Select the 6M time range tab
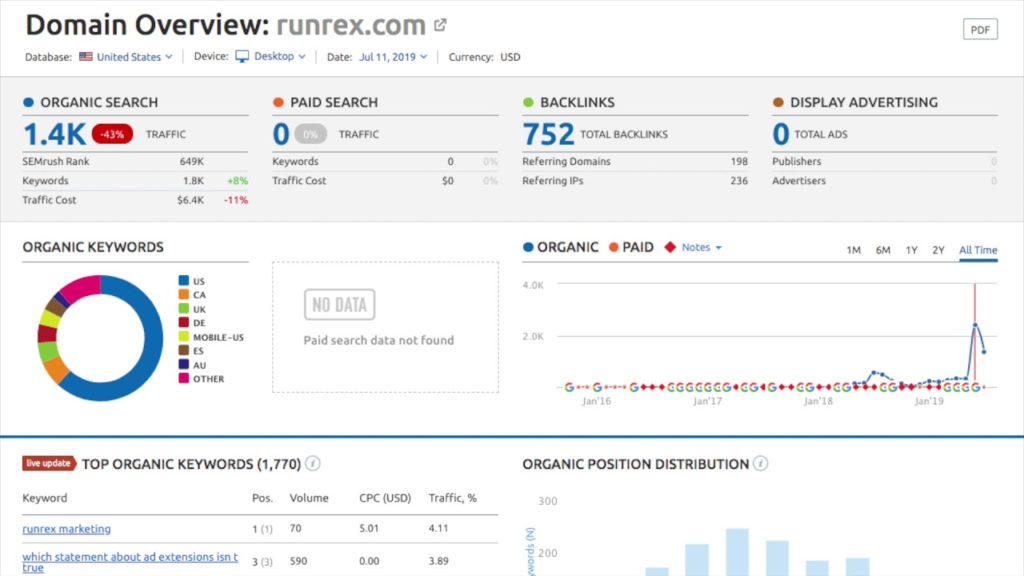The width and height of the screenshot is (1024, 576). pos(883,250)
